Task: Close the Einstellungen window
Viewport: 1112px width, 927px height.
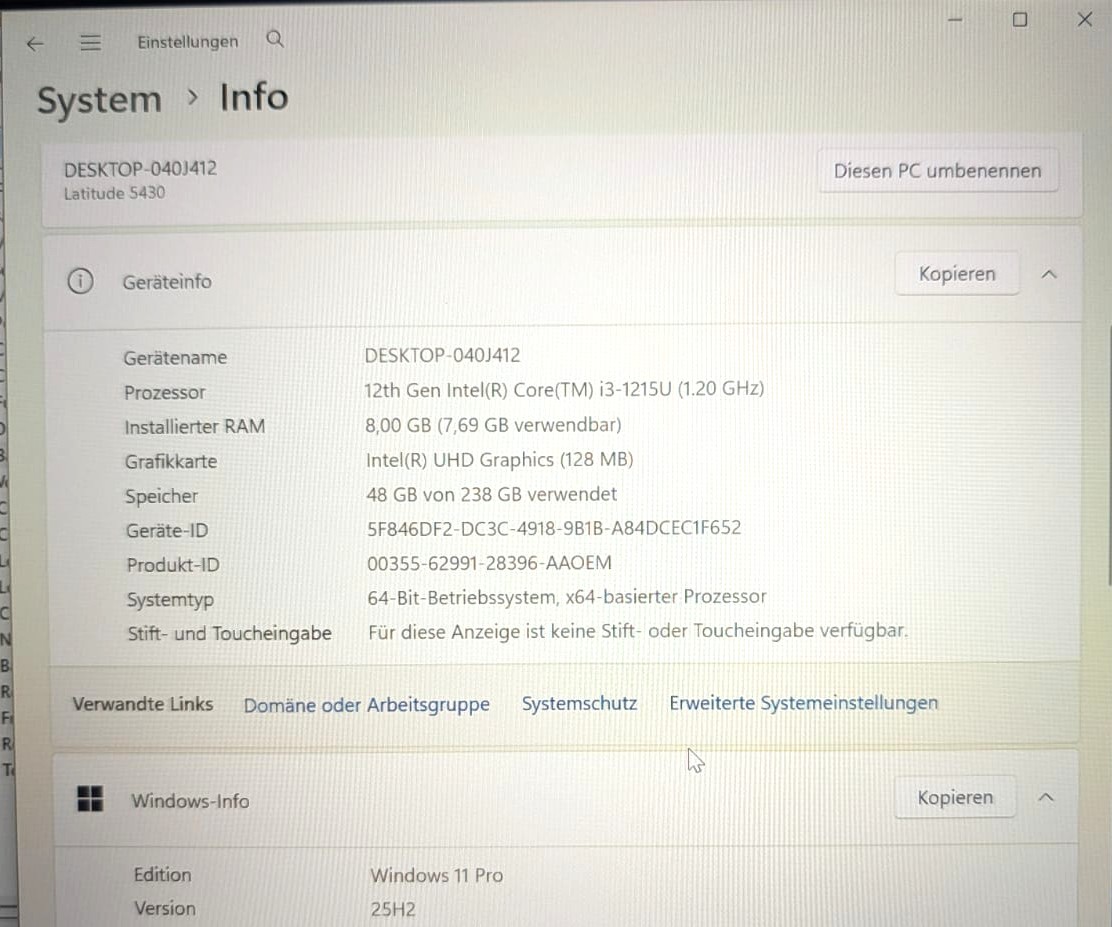Action: (x=1085, y=19)
